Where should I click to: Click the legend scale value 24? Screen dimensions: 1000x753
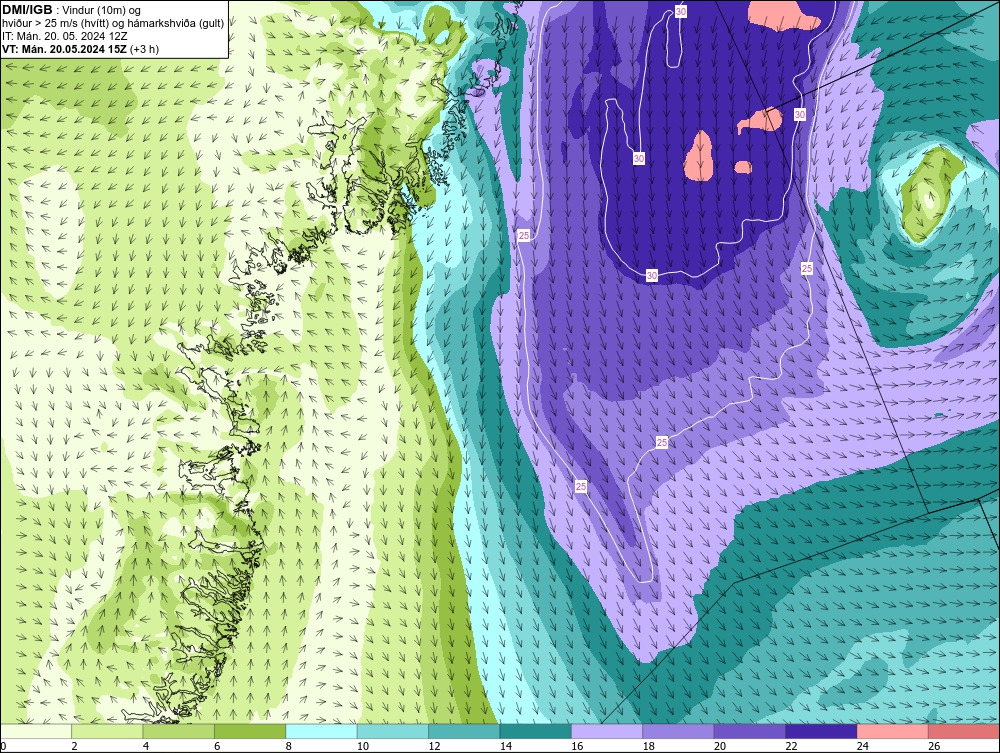863,746
